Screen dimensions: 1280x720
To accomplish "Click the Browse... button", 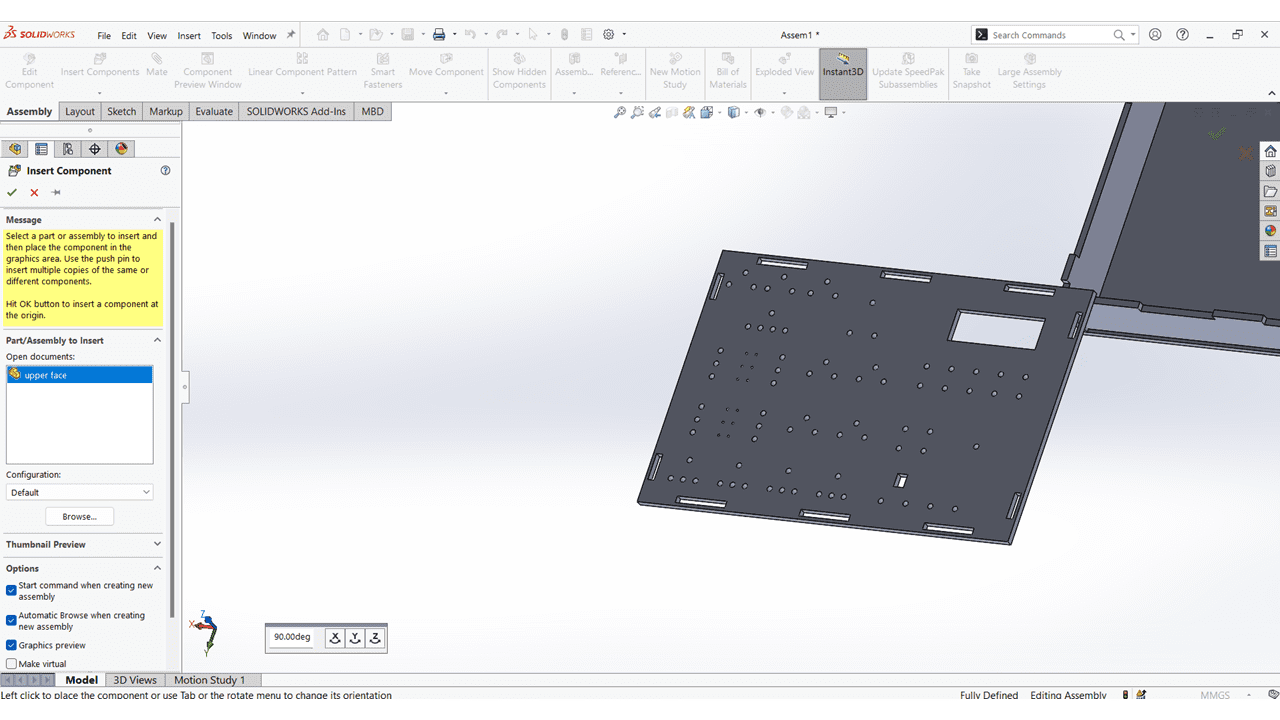I will [79, 516].
